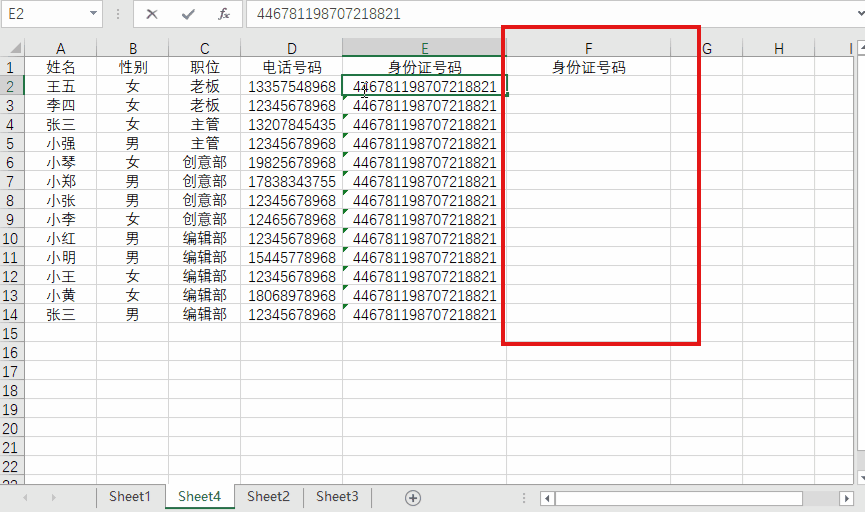
Task: Click the Name Box showing E2
Action: [44, 14]
